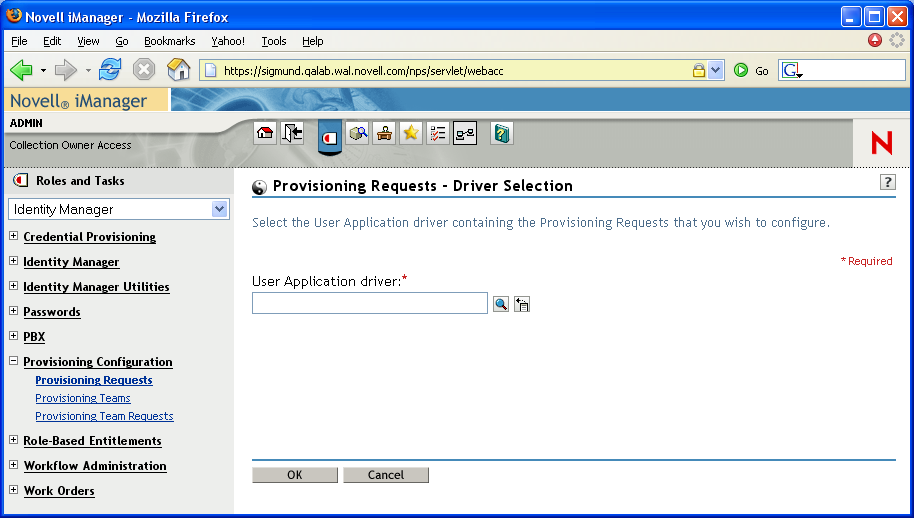Viewport: 914px width, 518px height.
Task: Open View Objects magnifier icon
Action: pos(357,133)
